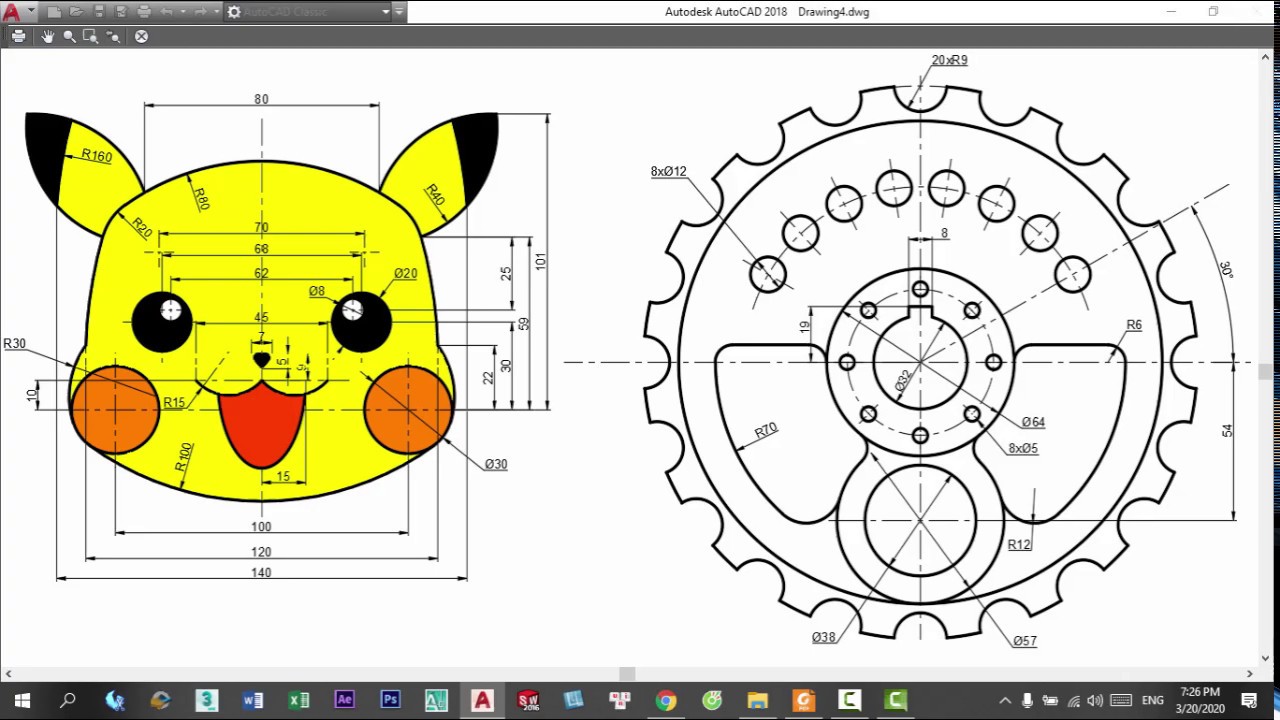The height and width of the screenshot is (720, 1280).
Task: Open Google Chrome from the taskbar
Action: coord(666,700)
